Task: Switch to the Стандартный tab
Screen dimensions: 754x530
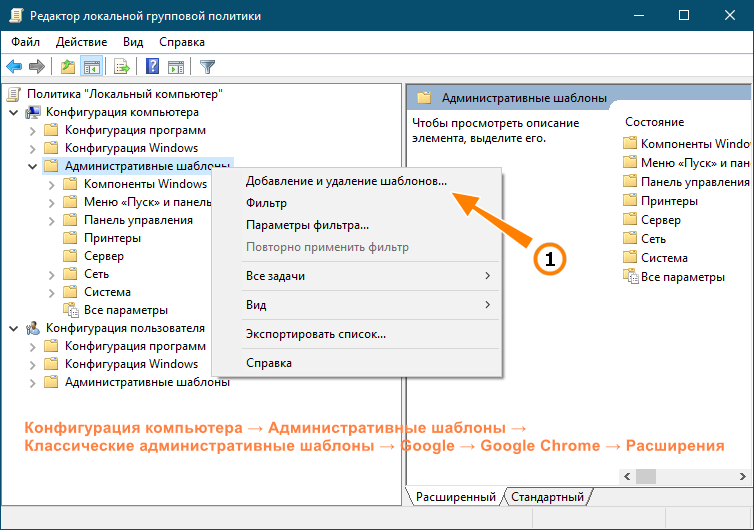Action: pyautogui.click(x=547, y=497)
